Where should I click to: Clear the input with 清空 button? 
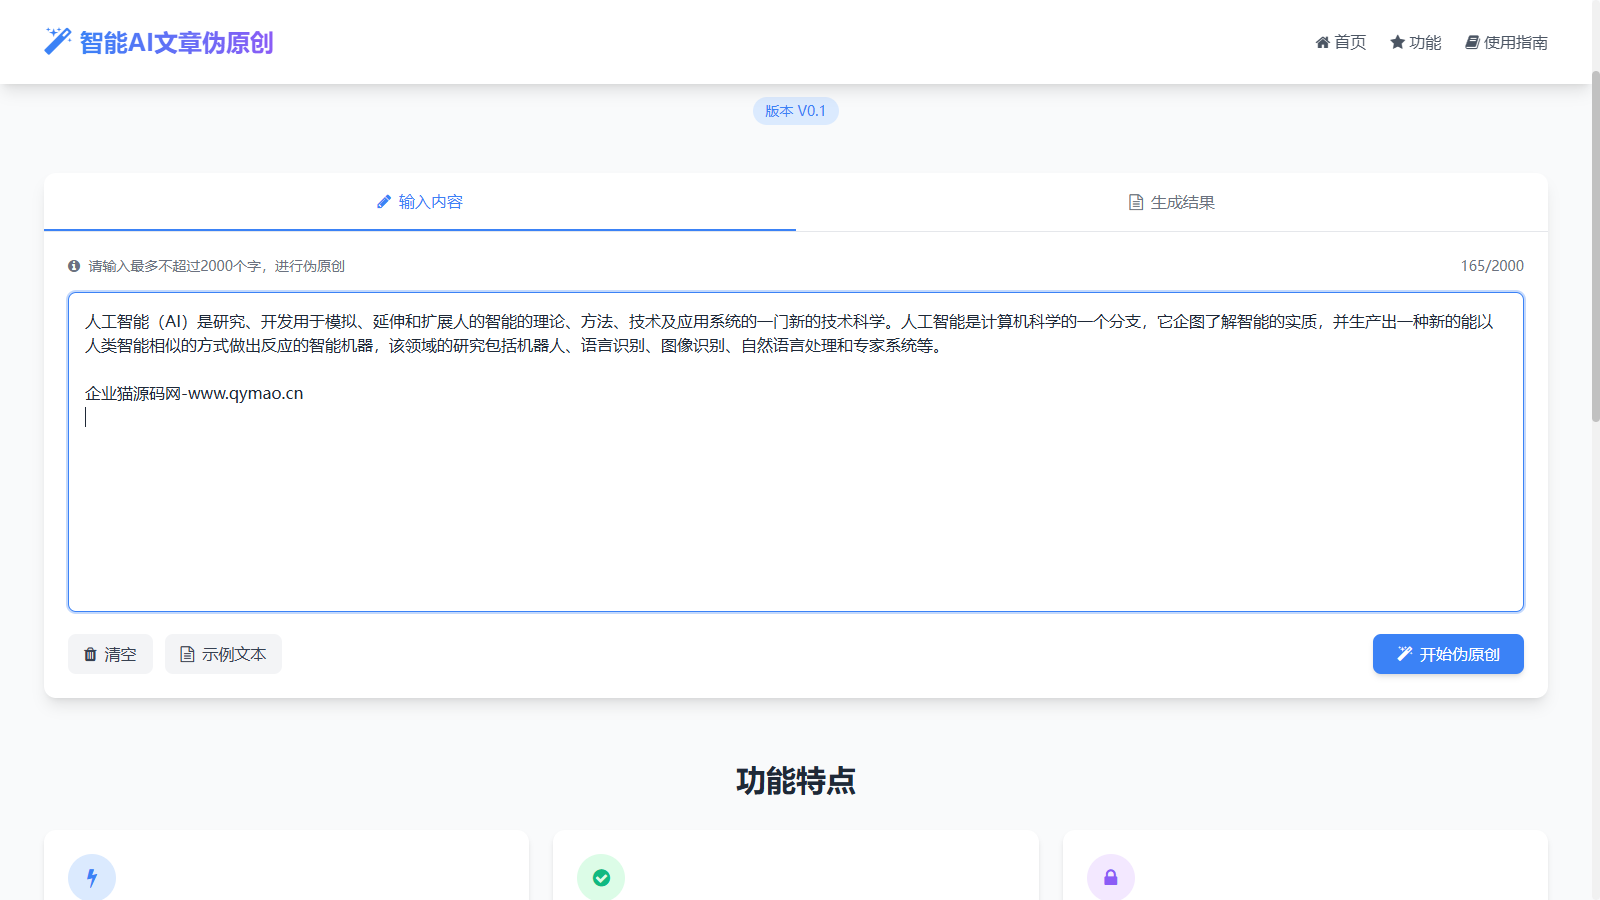pyautogui.click(x=110, y=654)
